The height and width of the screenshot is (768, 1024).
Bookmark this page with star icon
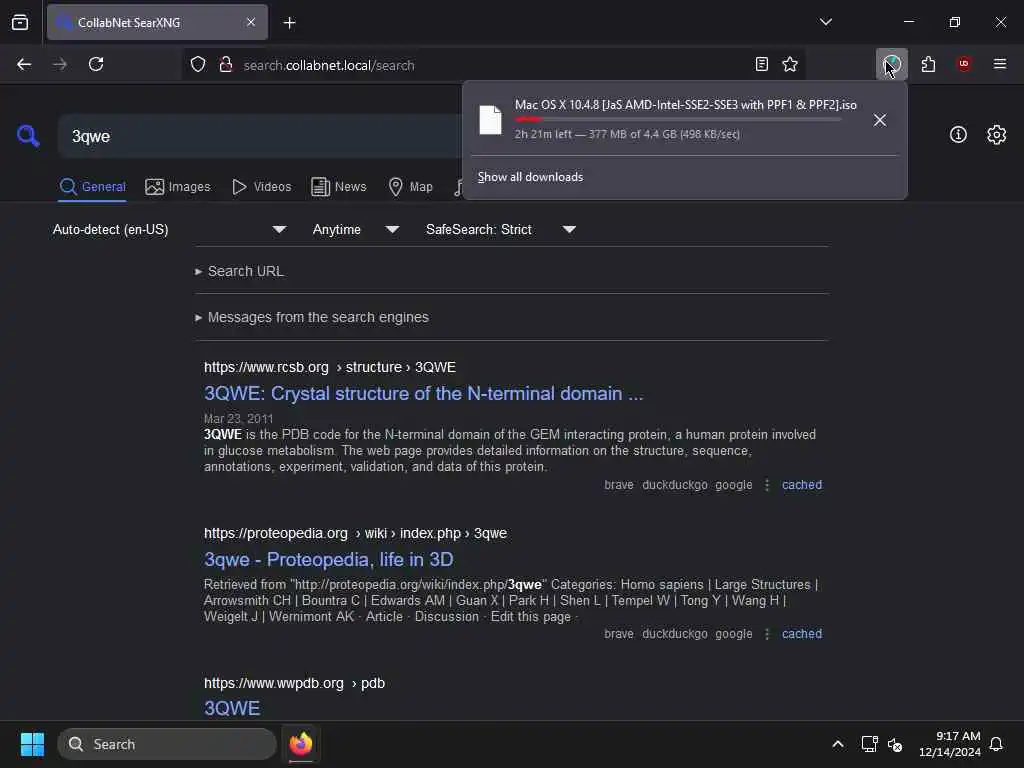[790, 64]
